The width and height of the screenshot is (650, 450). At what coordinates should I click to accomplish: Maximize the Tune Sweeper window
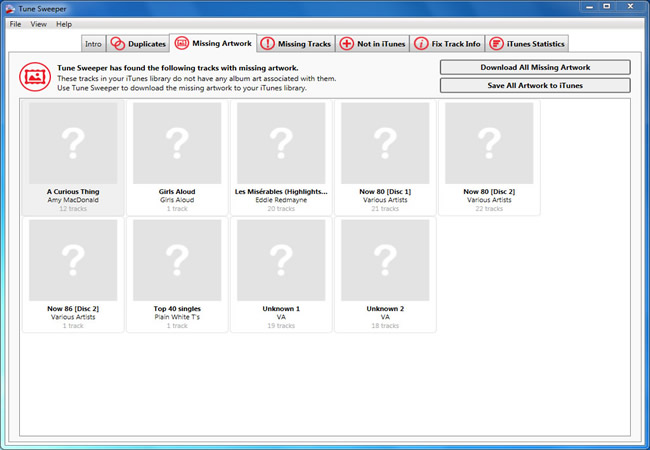606,7
